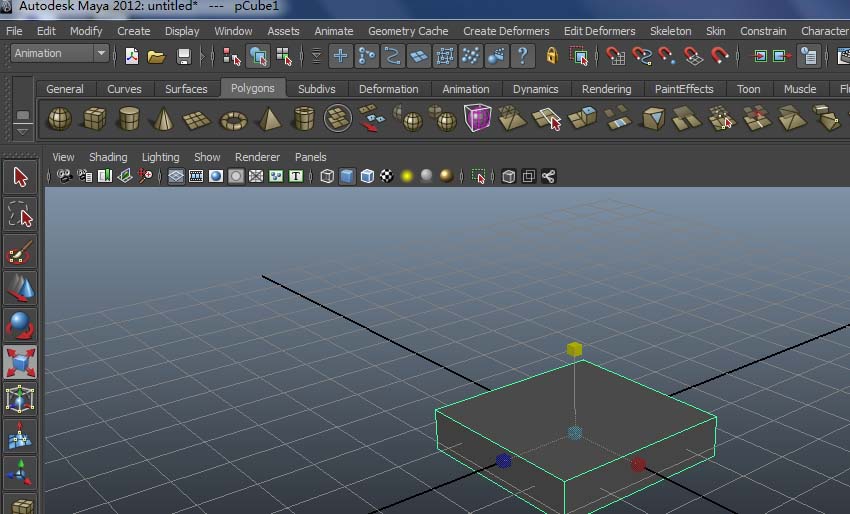The height and width of the screenshot is (514, 850).
Task: Select the Paint Selection tool
Action: [x=20, y=252]
